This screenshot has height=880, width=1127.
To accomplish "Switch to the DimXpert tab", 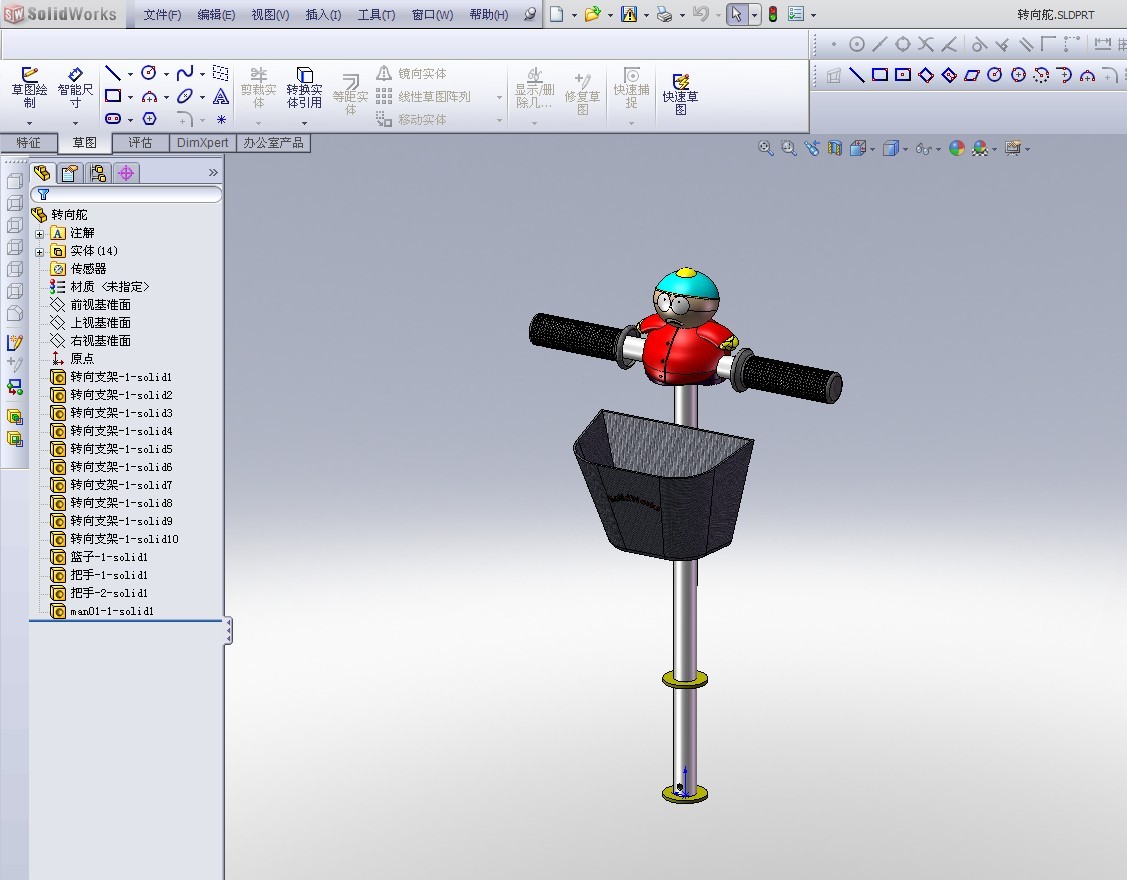I will [x=203, y=142].
